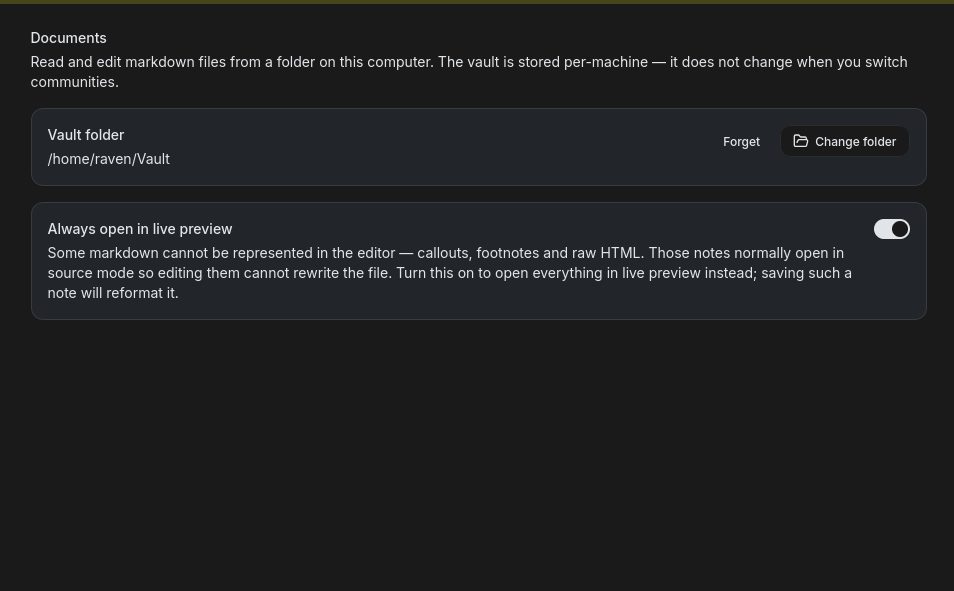Click the "Read and edit markdown files" sentence

click(232, 62)
